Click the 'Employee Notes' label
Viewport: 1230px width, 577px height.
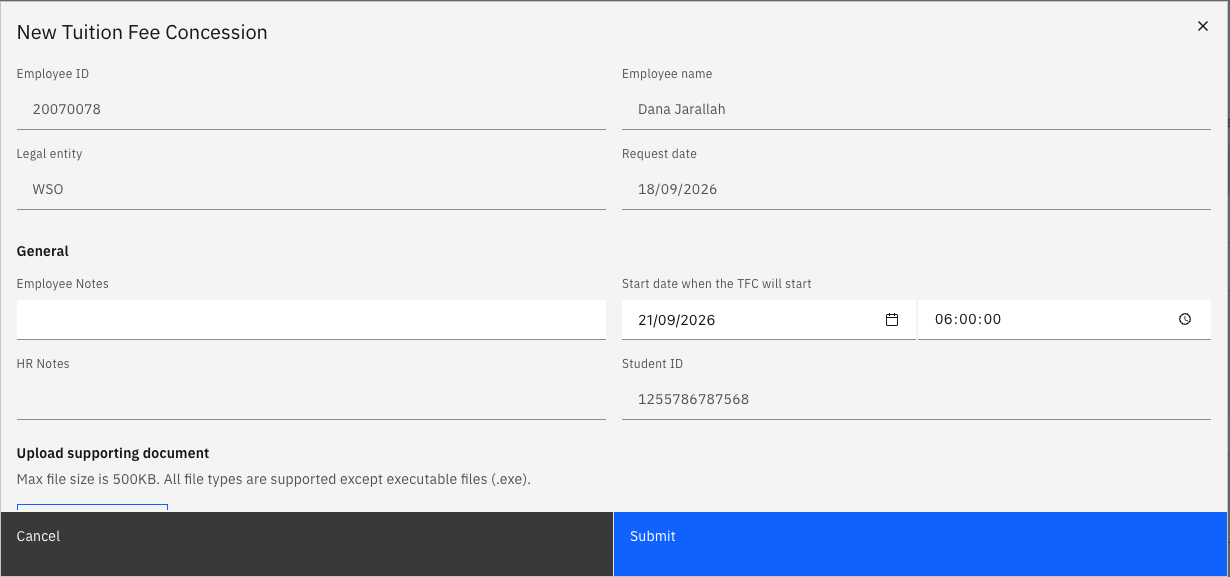coord(63,284)
